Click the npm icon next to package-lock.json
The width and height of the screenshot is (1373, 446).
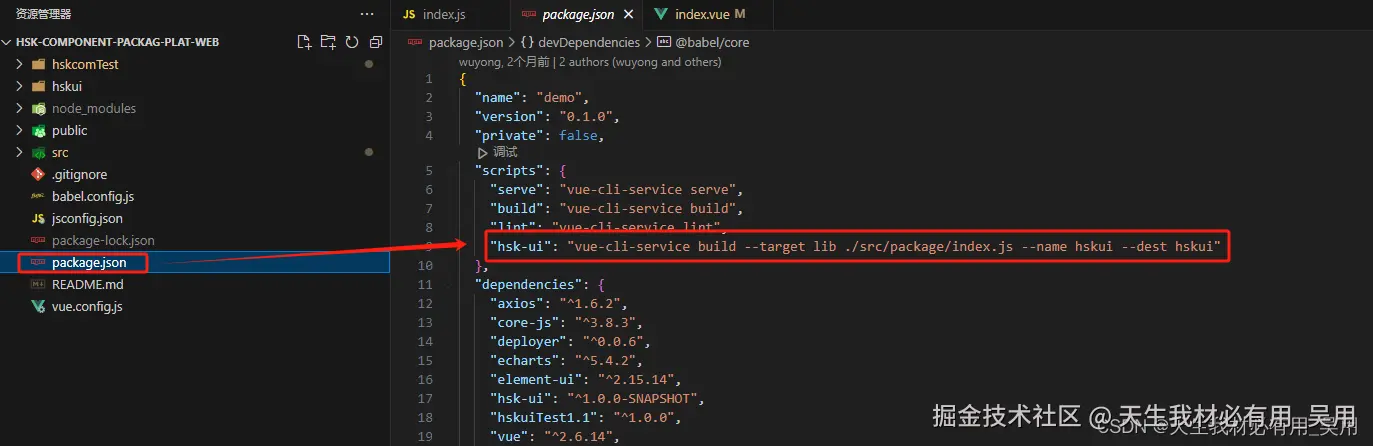[x=39, y=240]
